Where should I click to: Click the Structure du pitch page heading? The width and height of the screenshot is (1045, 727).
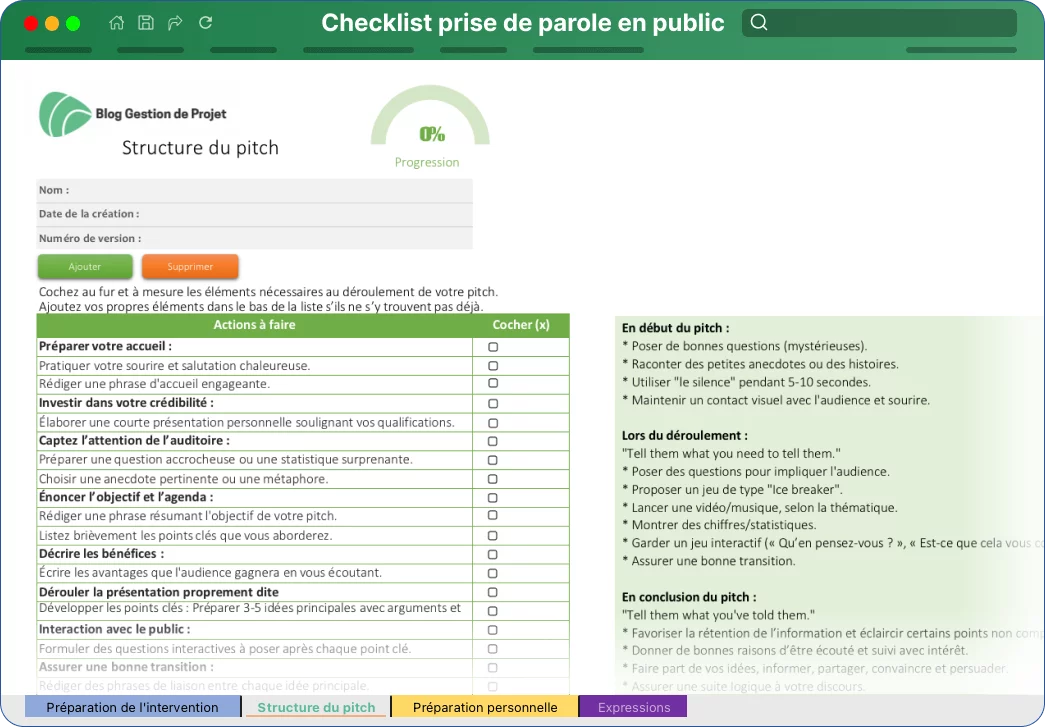pyautogui.click(x=201, y=148)
